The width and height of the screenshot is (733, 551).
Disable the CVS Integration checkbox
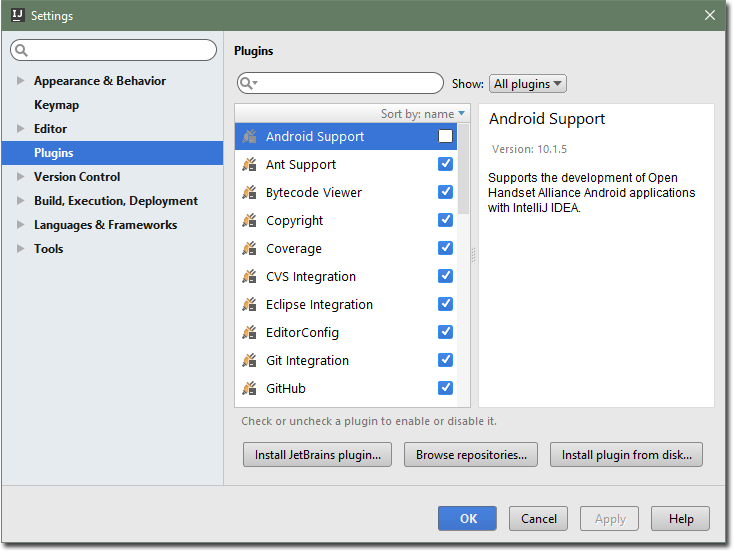[446, 276]
